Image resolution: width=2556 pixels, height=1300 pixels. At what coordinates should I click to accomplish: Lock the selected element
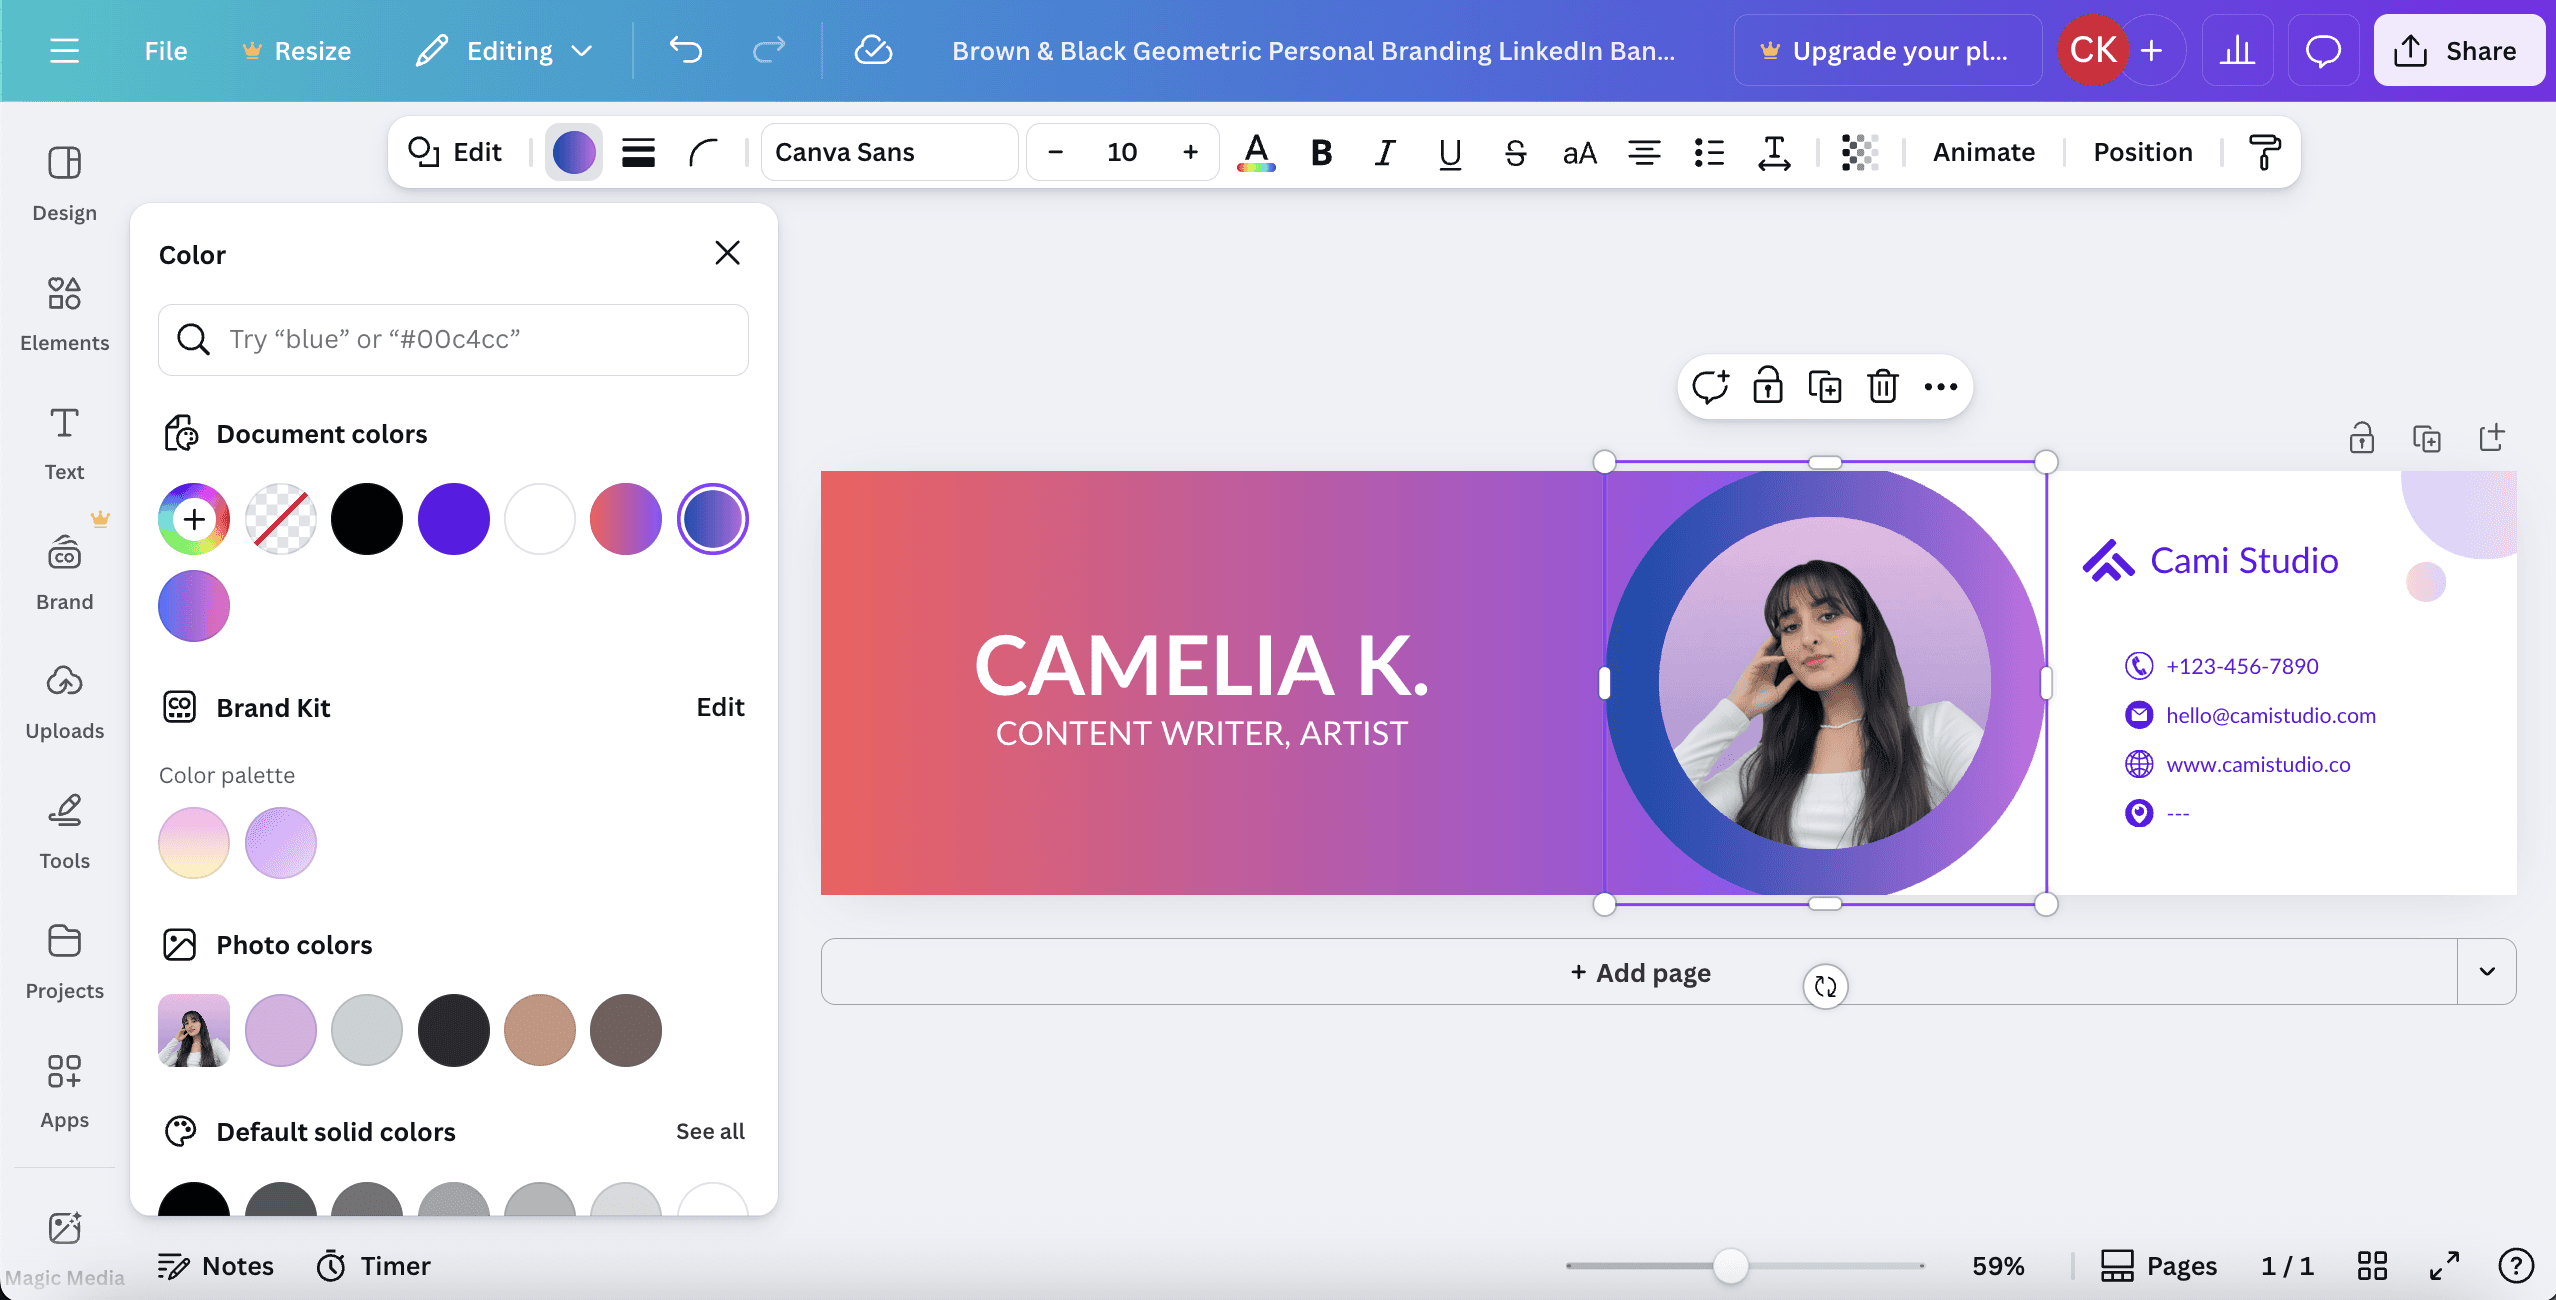pos(1767,387)
